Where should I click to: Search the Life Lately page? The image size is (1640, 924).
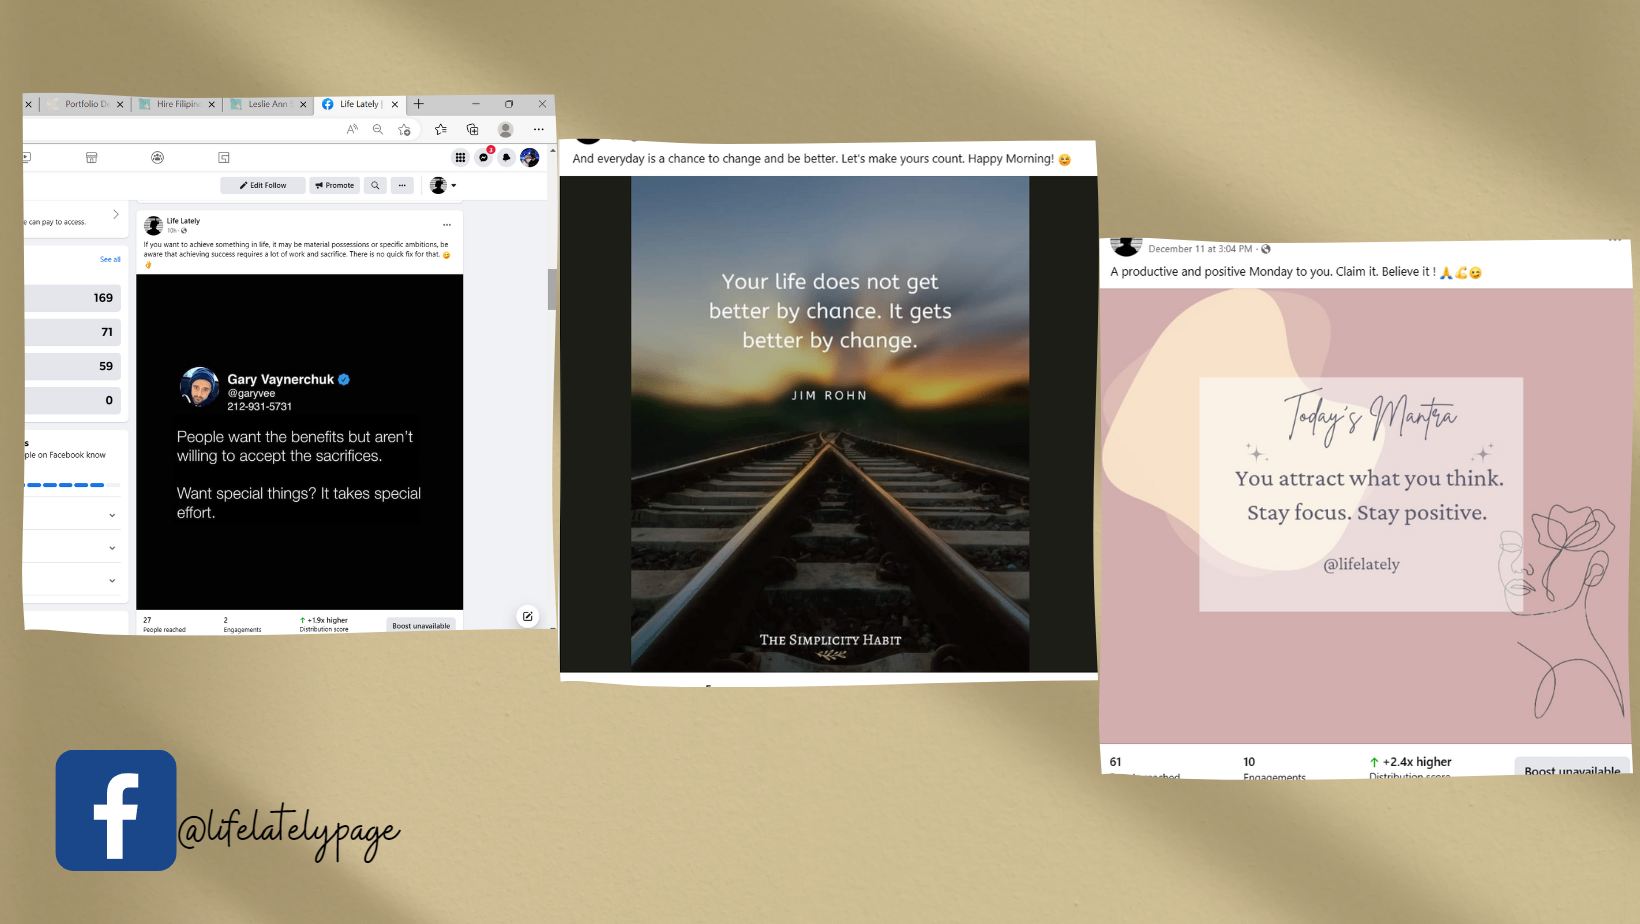point(375,185)
